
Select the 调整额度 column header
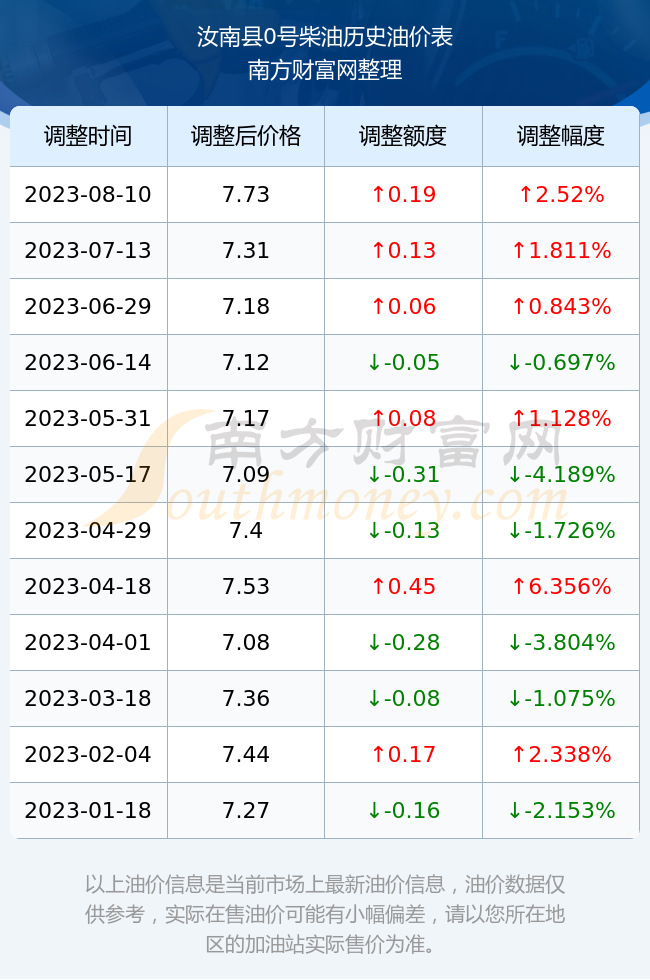coord(403,136)
